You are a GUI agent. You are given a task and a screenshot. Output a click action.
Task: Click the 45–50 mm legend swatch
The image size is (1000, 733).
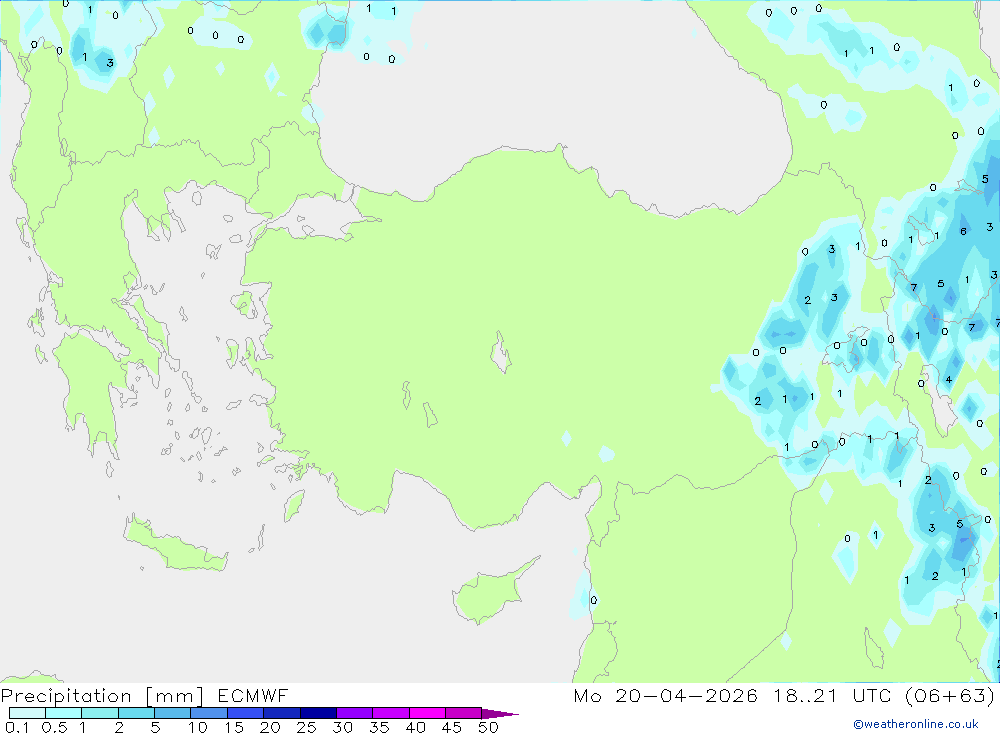pos(464,713)
